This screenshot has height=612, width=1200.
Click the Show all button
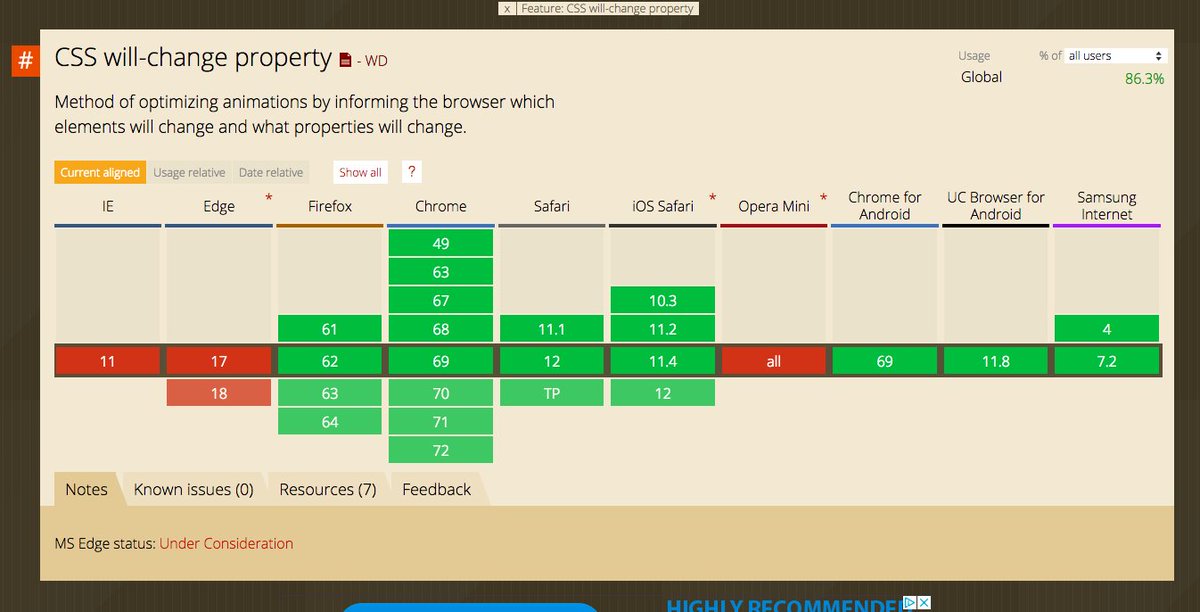coord(360,172)
